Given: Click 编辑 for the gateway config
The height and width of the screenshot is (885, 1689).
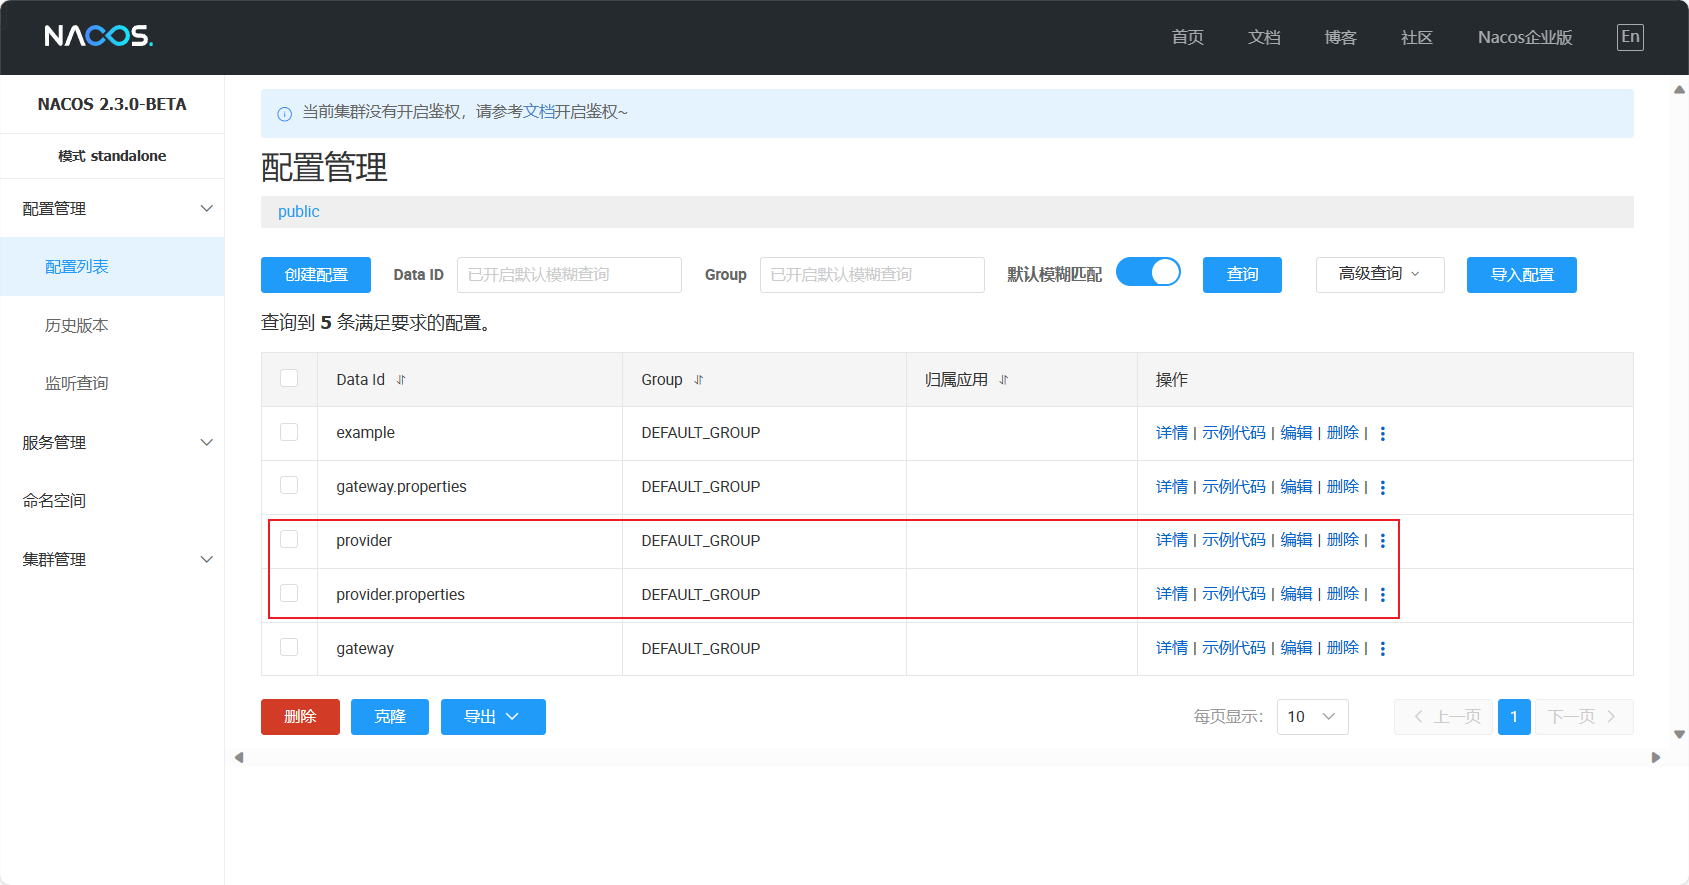Looking at the screenshot, I should 1297,648.
